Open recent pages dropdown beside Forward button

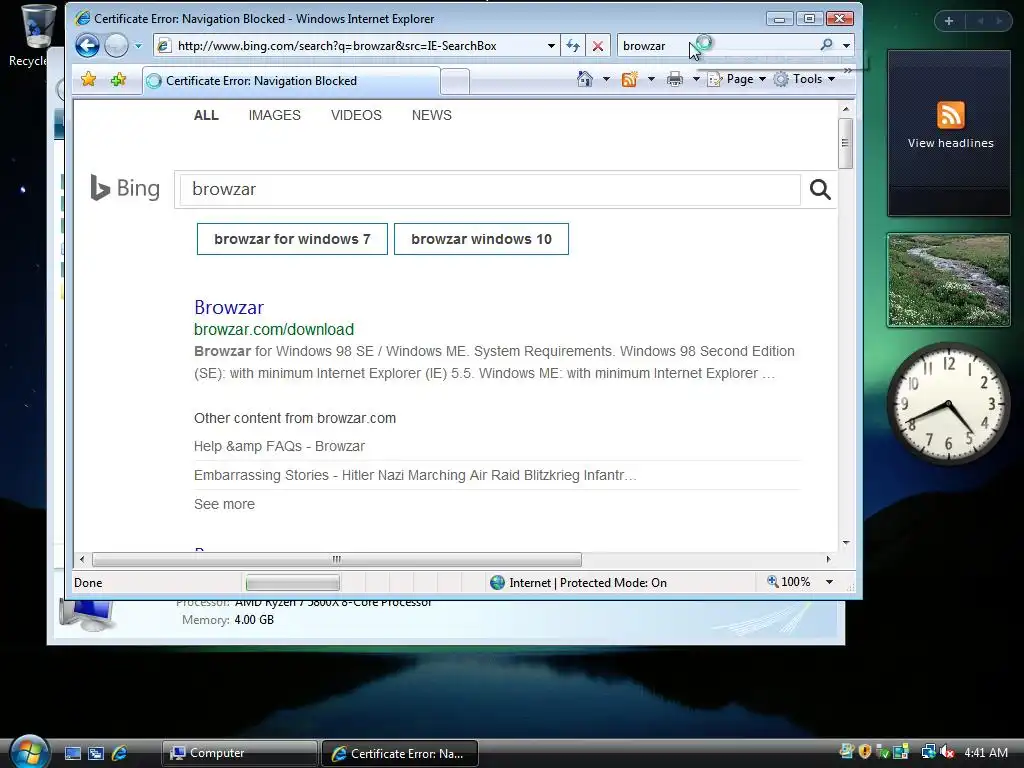tap(138, 46)
